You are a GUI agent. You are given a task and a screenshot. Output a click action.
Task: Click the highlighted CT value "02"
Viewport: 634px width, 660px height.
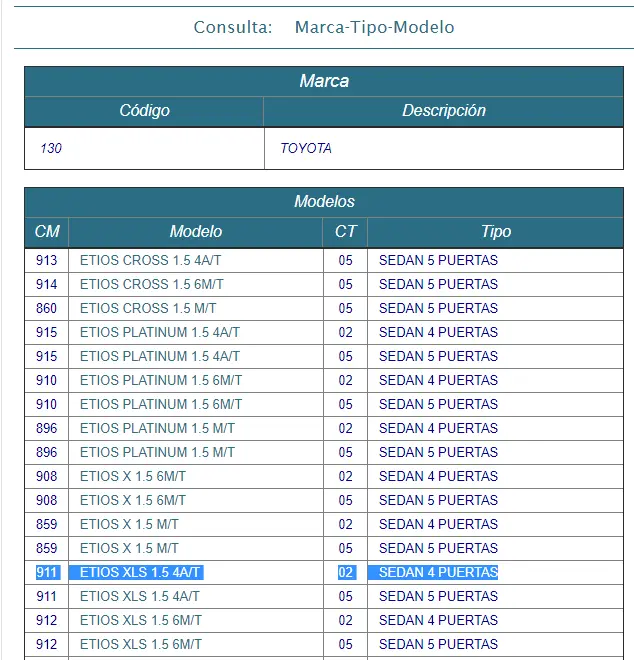[x=347, y=572]
